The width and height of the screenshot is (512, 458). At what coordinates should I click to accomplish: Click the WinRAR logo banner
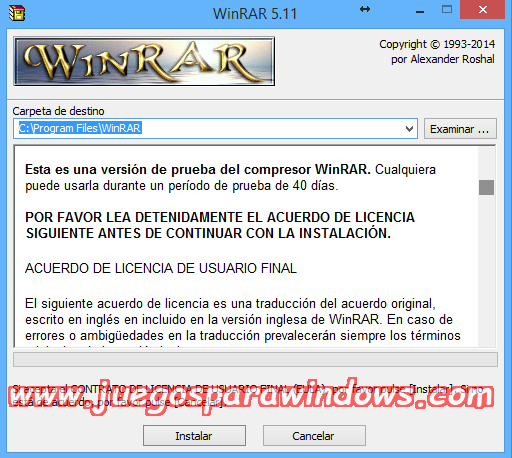pos(144,61)
